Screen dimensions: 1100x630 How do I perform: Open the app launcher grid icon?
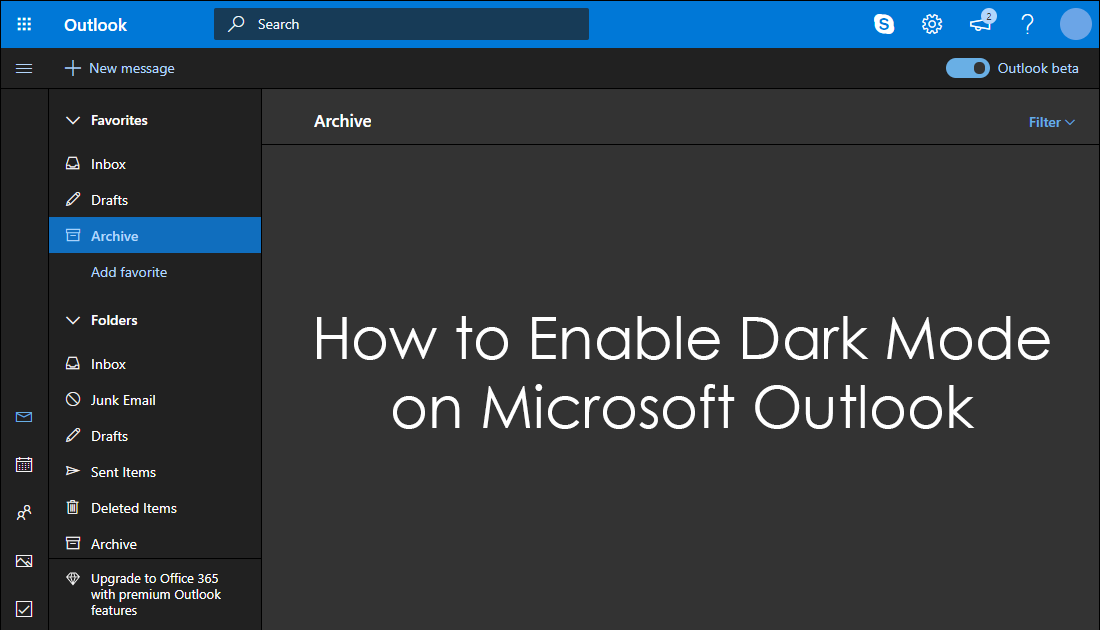pyautogui.click(x=24, y=25)
